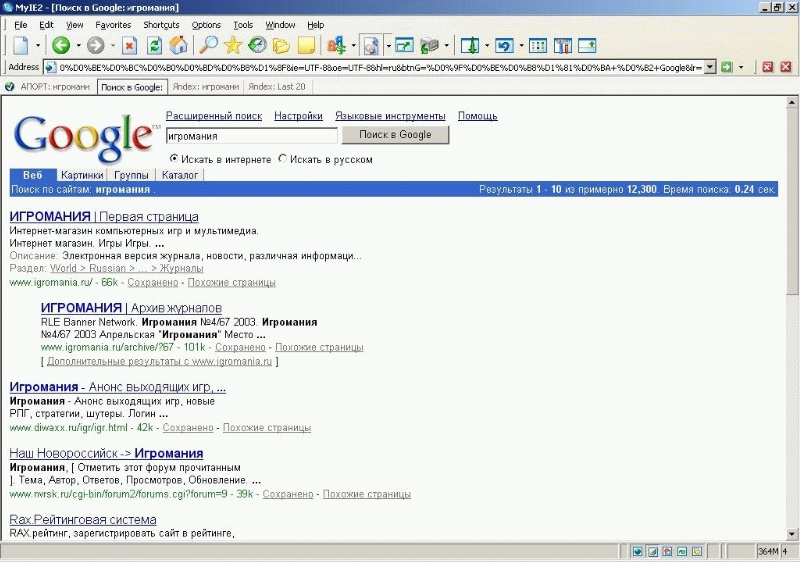
Task: Refresh the page with the green arrows icon
Action: pos(154,46)
